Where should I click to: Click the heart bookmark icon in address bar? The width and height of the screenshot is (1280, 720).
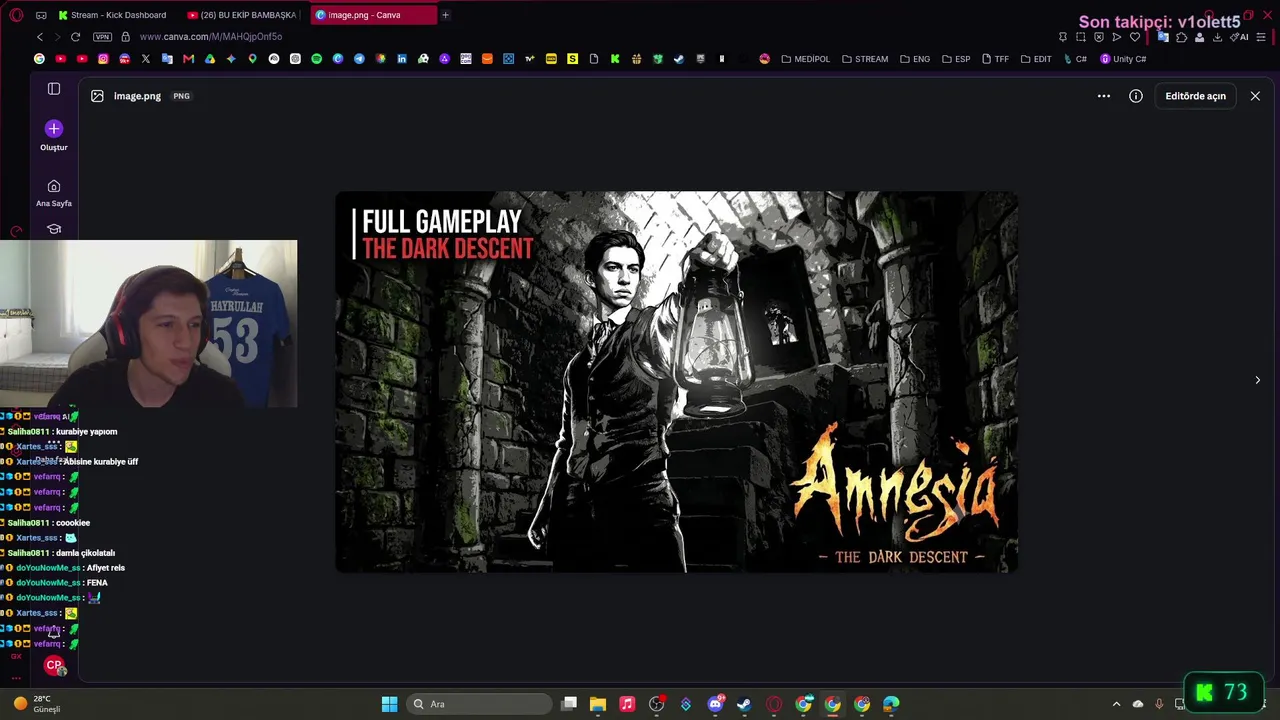click(1135, 37)
